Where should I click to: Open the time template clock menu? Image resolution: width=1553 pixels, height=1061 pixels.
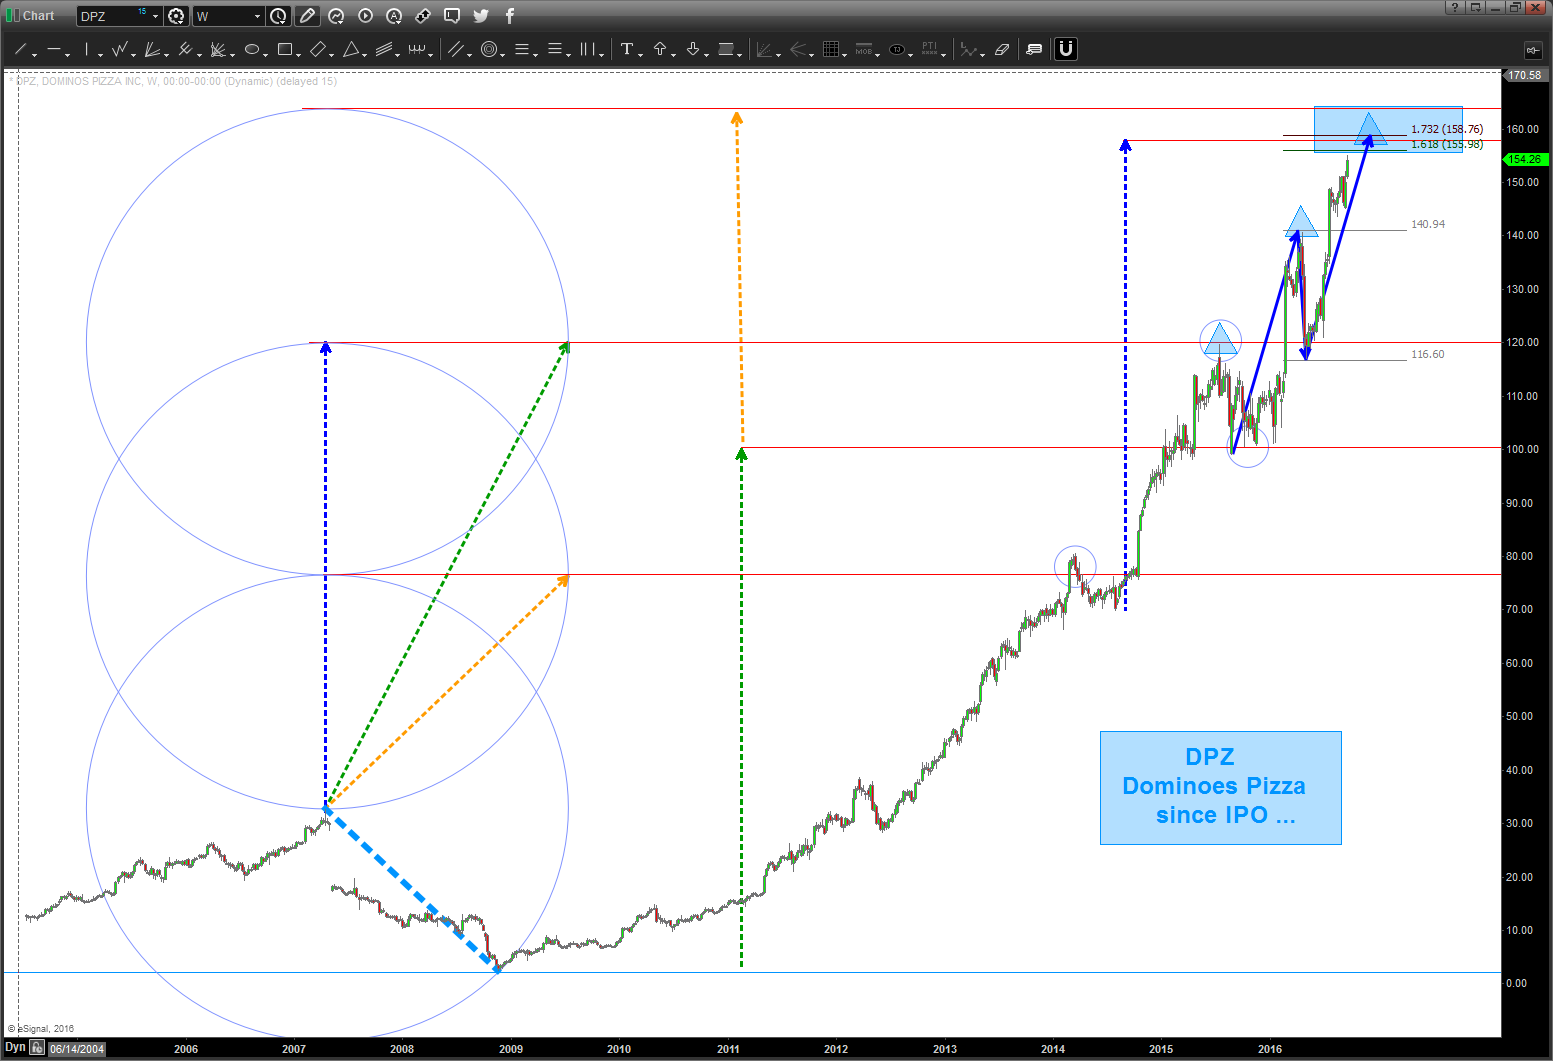pyautogui.click(x=279, y=16)
